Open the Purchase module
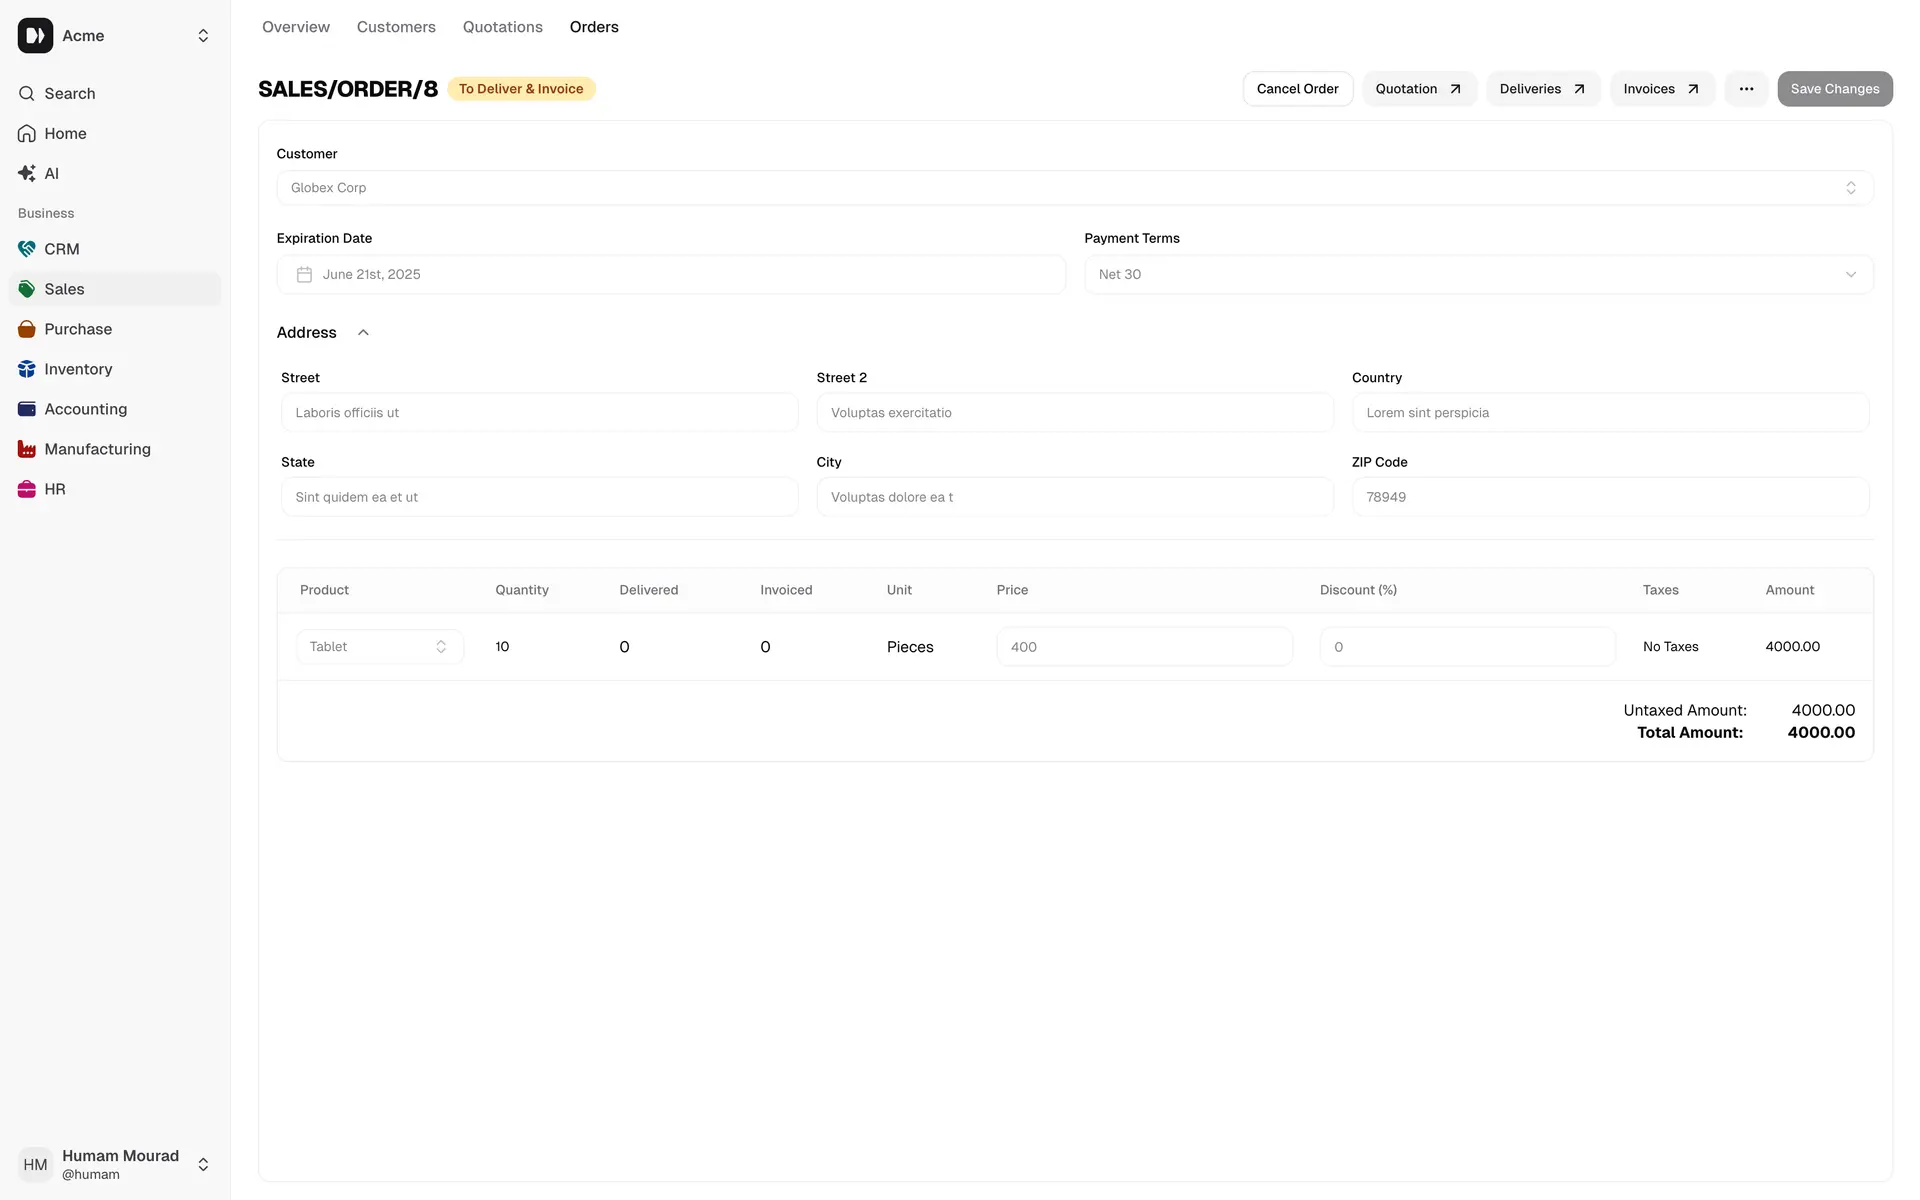The image size is (1920, 1200). pyautogui.click(x=77, y=329)
